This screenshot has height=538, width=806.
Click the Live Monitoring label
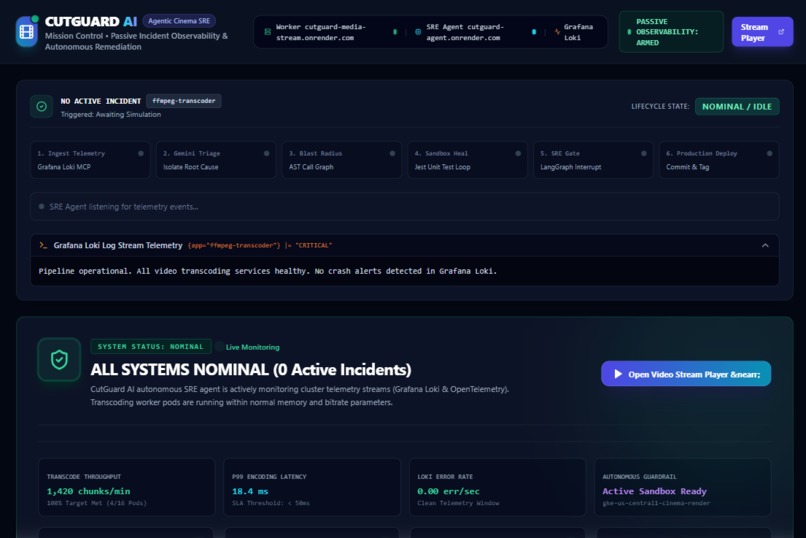click(252, 347)
